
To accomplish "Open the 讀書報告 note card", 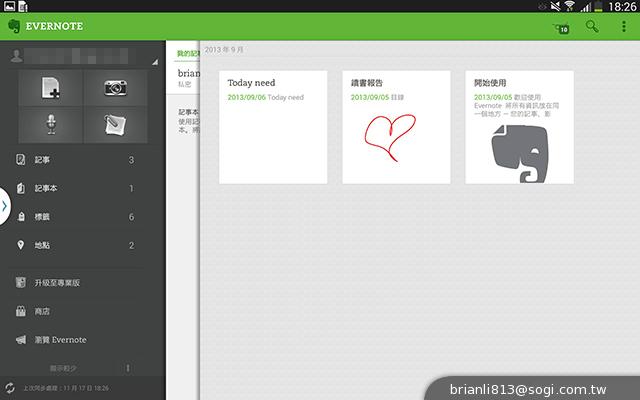I will pyautogui.click(x=396, y=127).
